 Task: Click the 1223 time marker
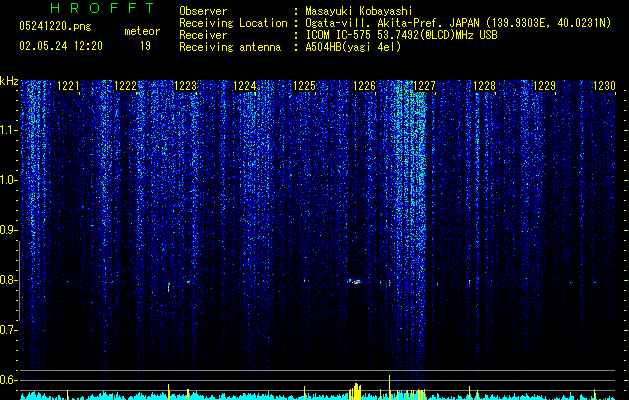pos(186,86)
